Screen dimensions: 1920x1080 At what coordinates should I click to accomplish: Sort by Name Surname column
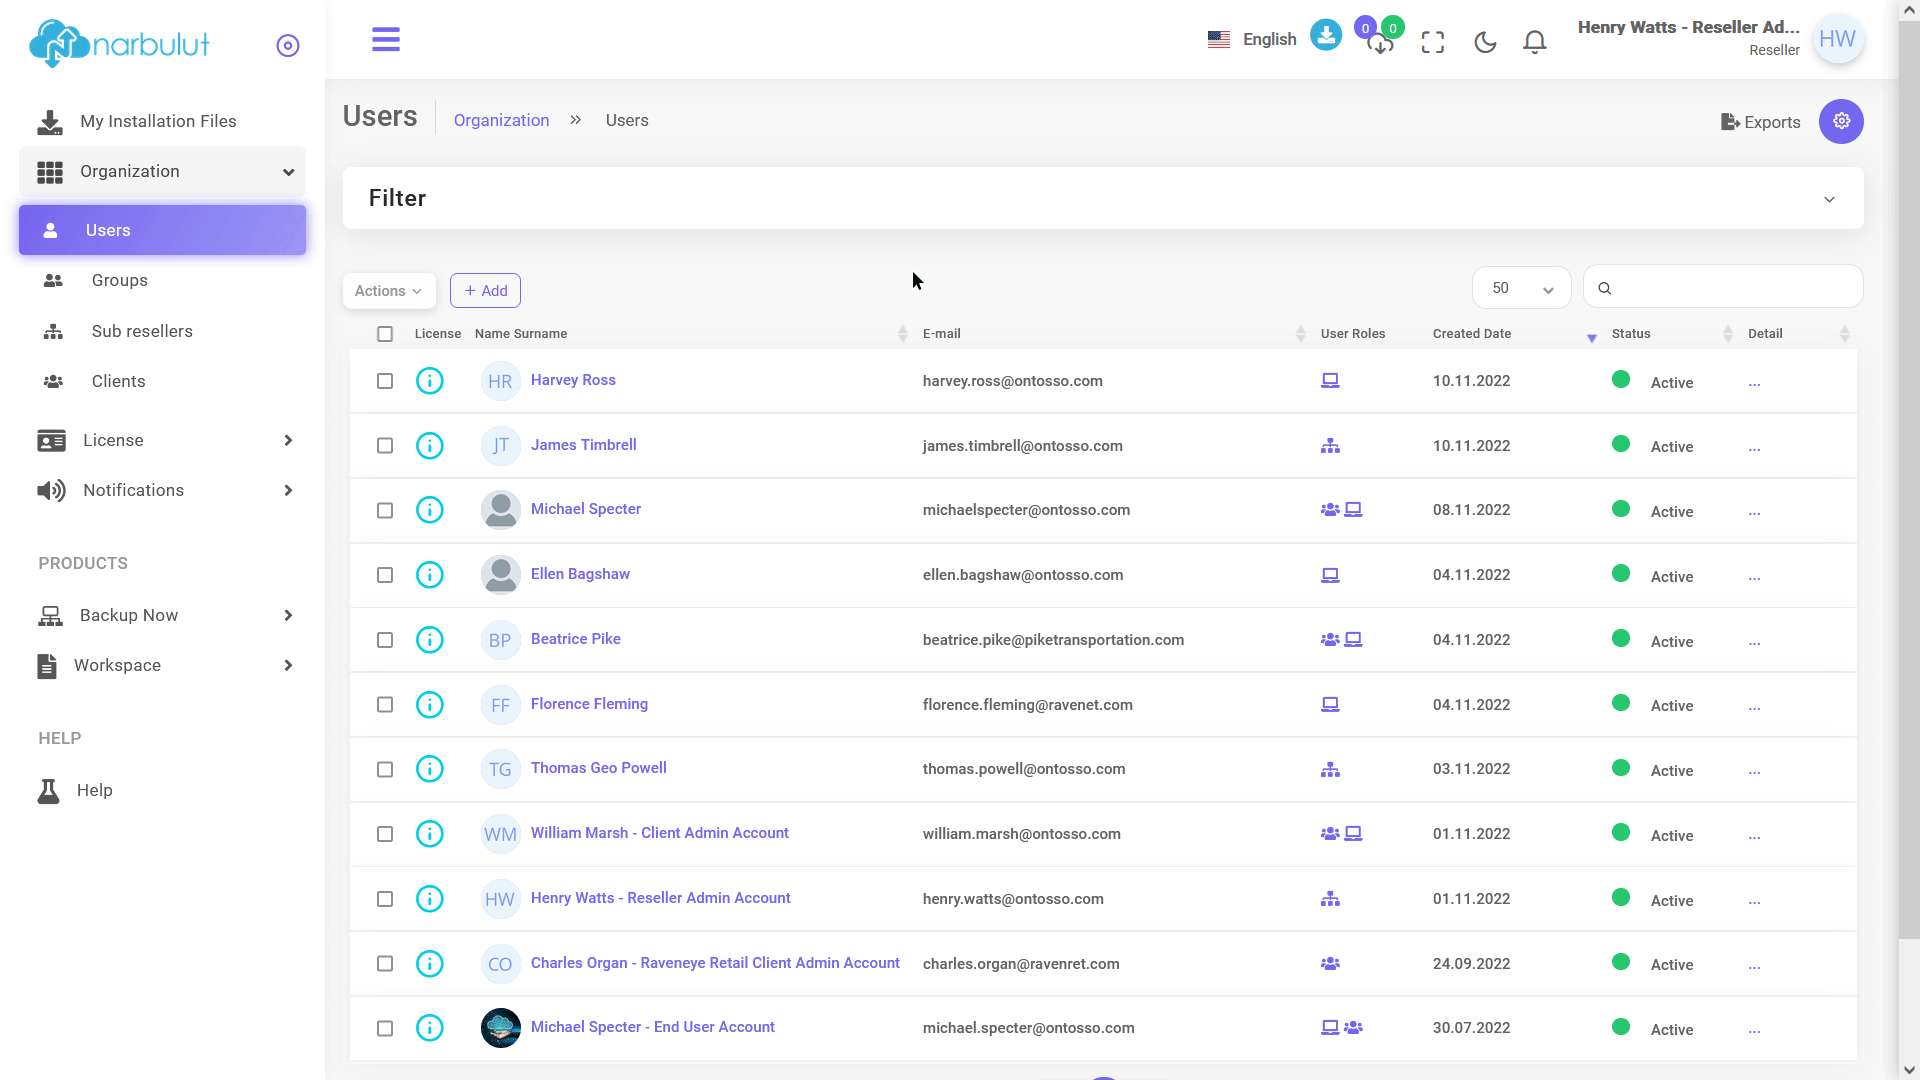521,334
